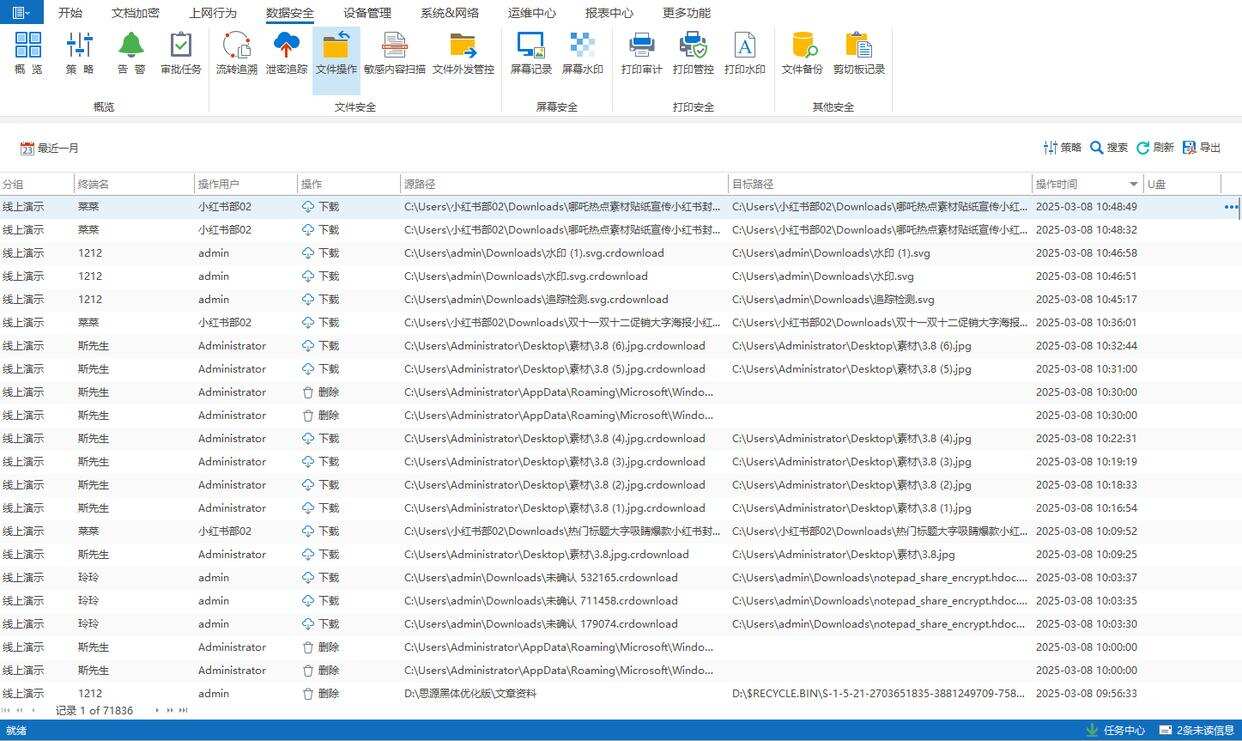This screenshot has width=1242, height=741.
Task: Open 文件外发管控 in the ribbon
Action: [463, 53]
